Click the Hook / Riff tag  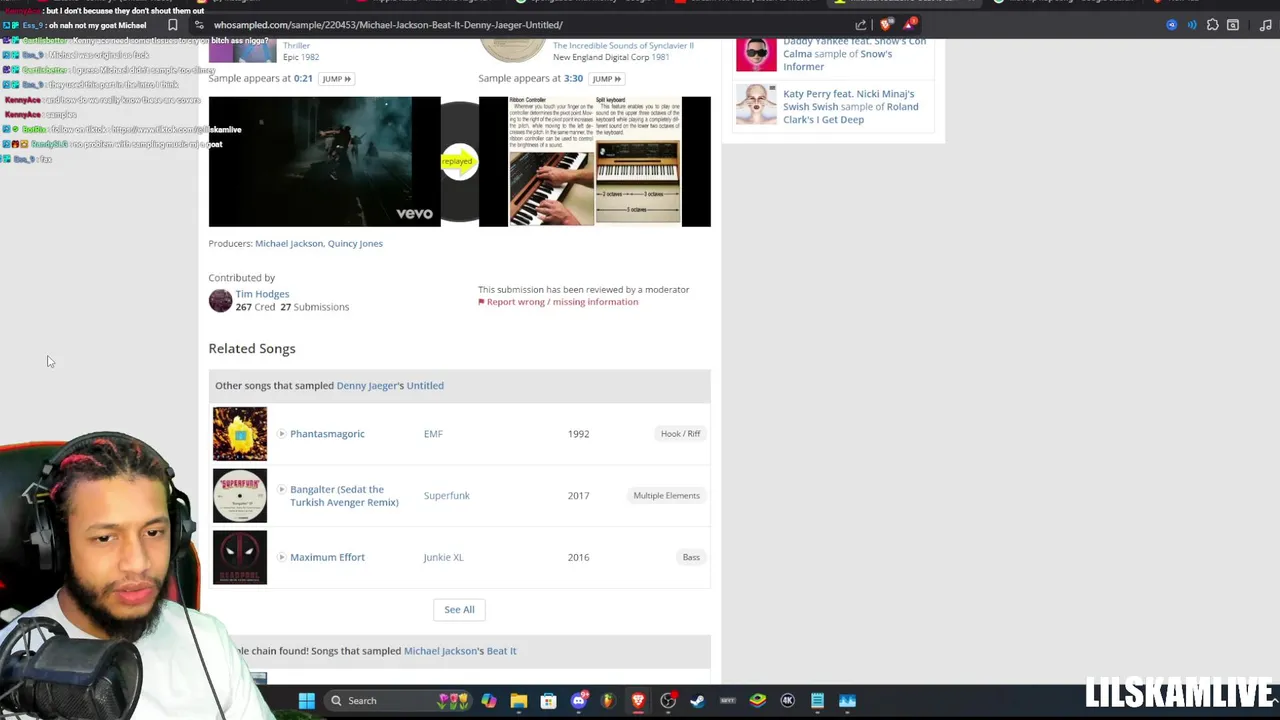coord(680,434)
